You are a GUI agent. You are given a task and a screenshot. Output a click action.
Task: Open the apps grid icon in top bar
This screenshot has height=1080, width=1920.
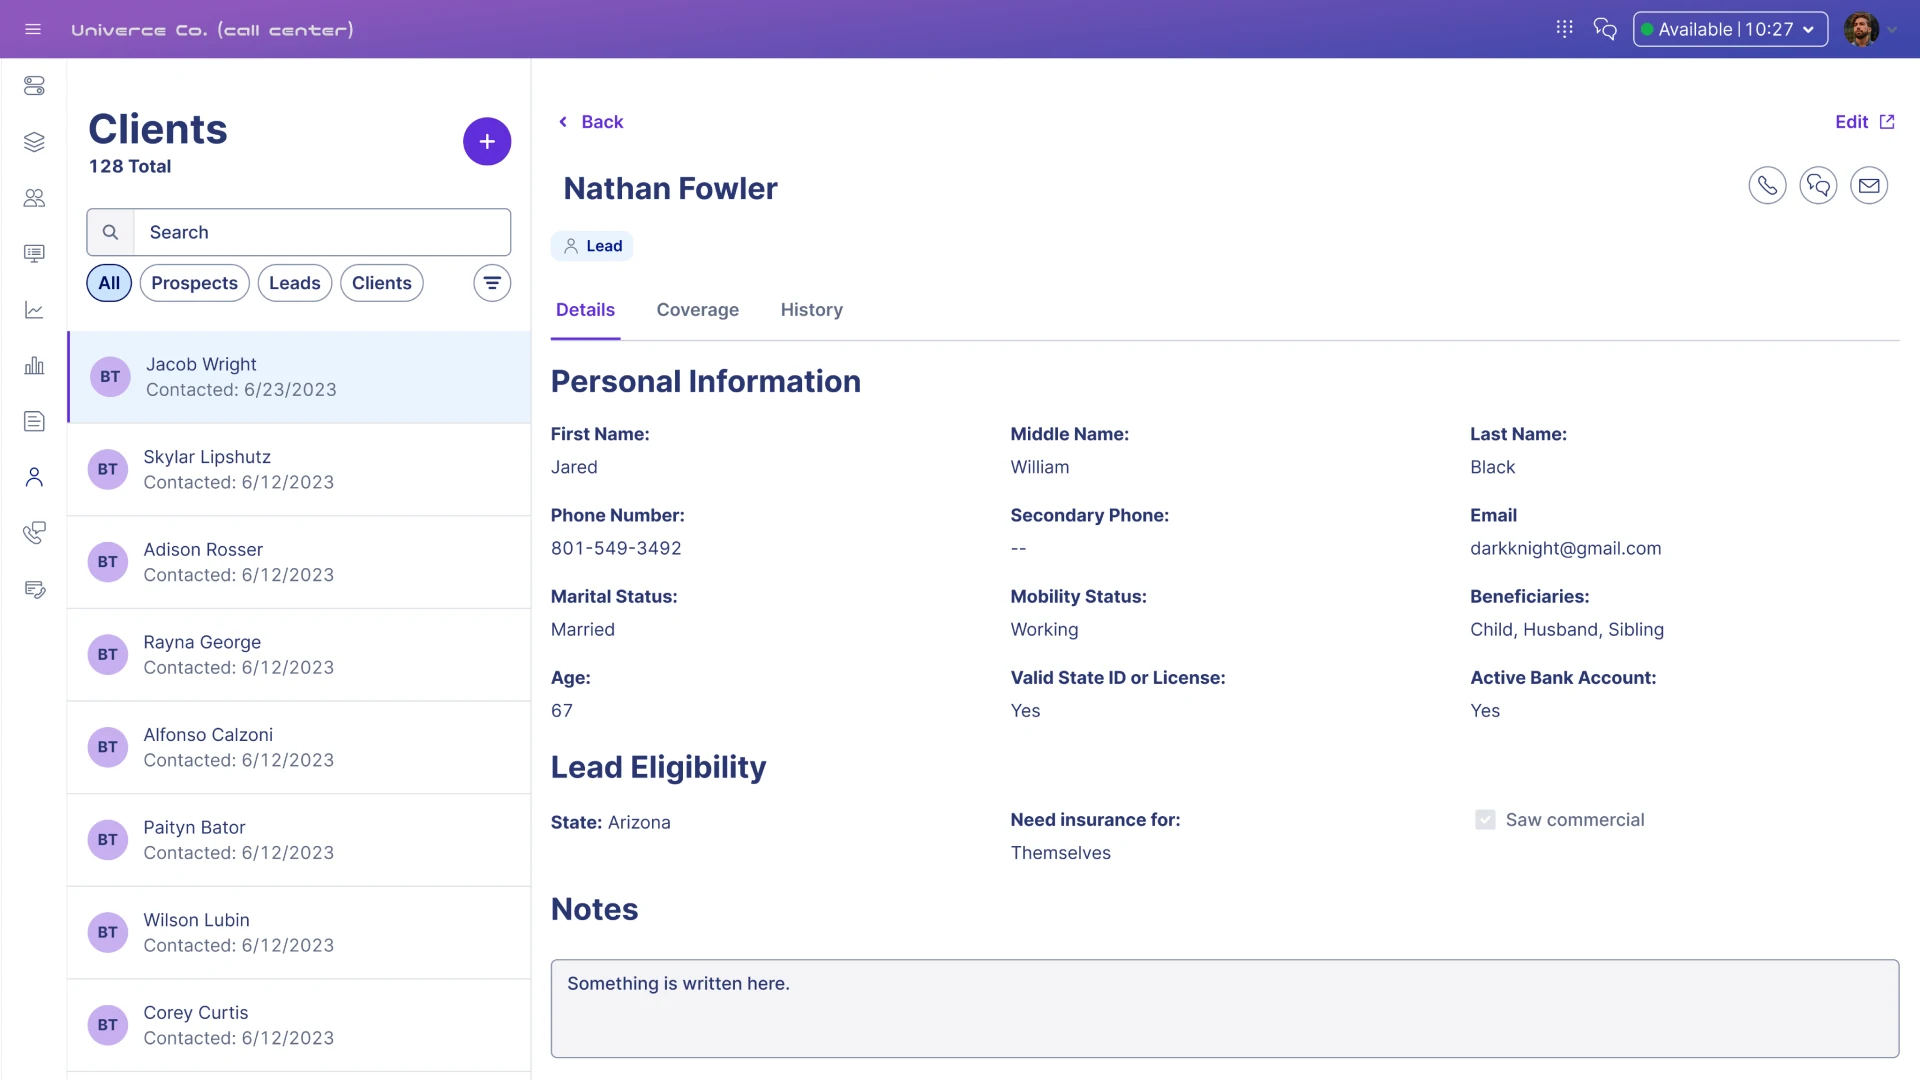1564,29
